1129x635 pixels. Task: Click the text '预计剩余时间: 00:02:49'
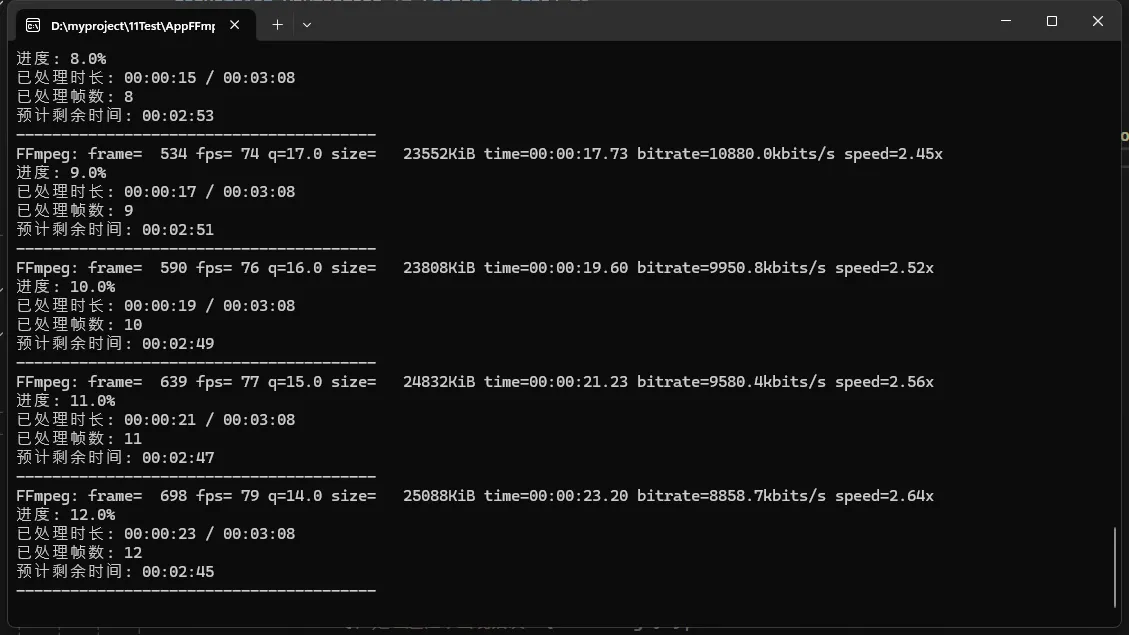coord(115,343)
